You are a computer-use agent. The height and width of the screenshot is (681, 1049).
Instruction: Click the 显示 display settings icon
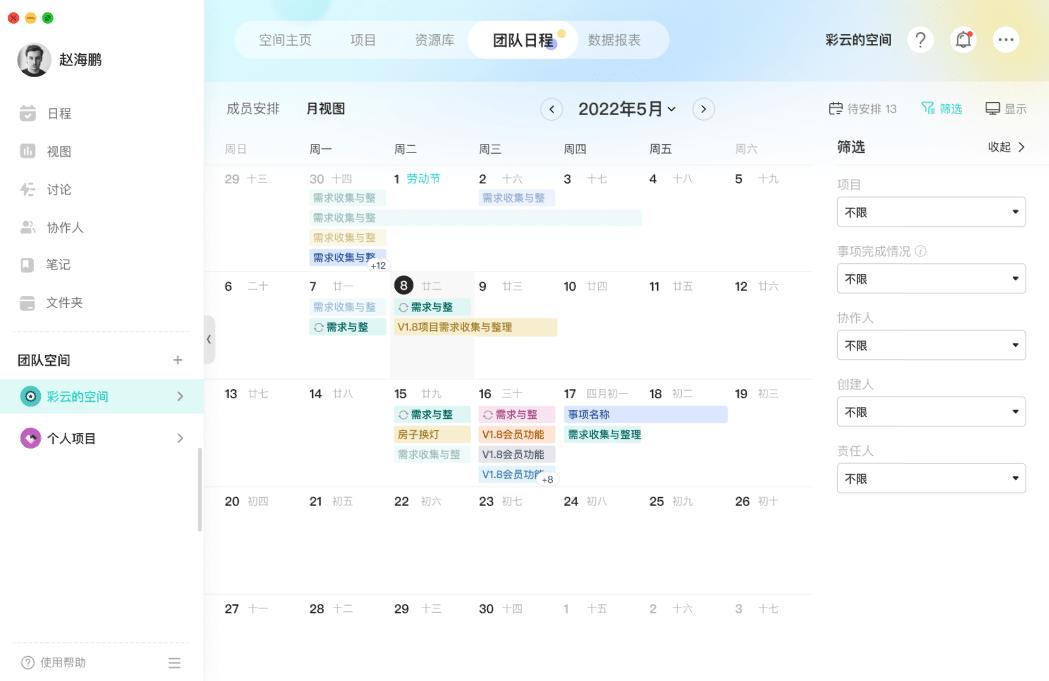(x=1006, y=108)
